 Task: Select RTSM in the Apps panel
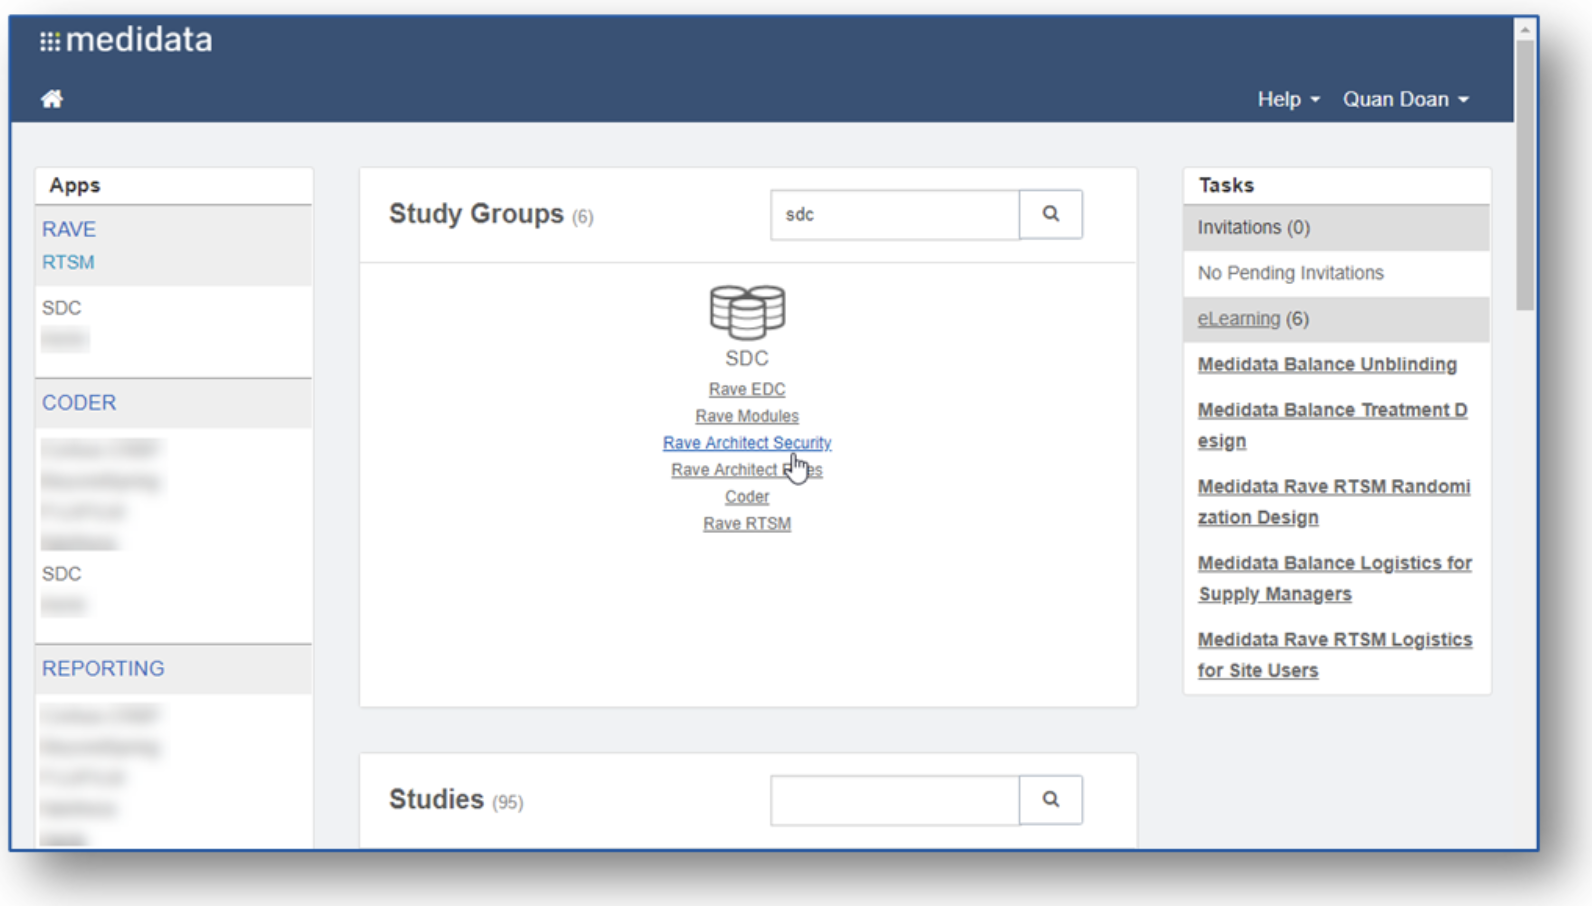tap(68, 262)
